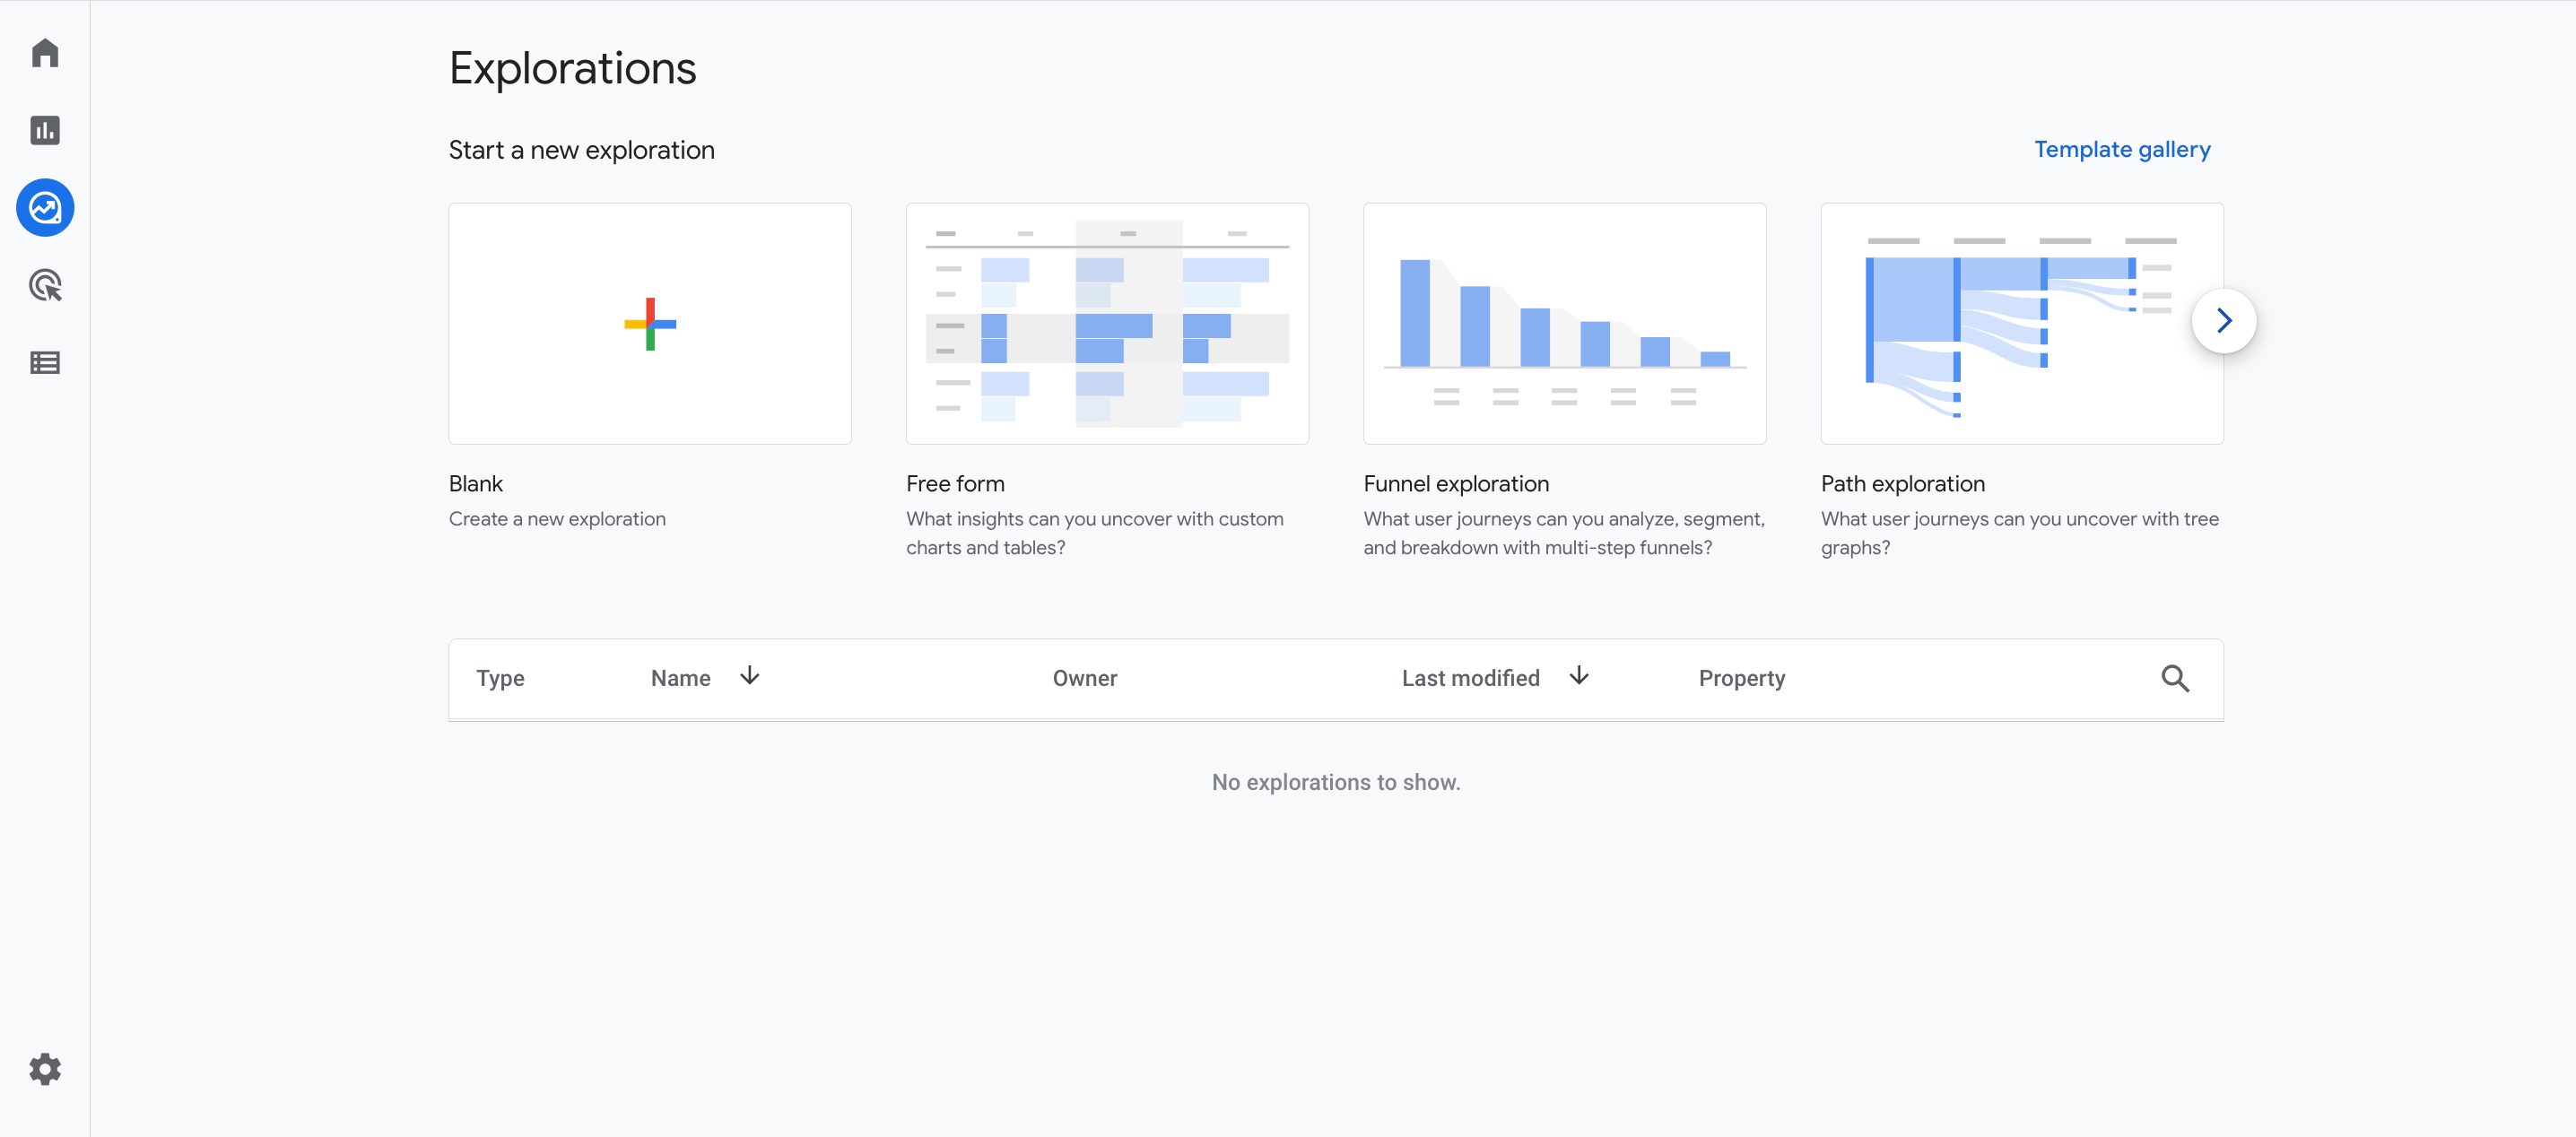Toggle sort arrow next to Name column

click(x=749, y=676)
